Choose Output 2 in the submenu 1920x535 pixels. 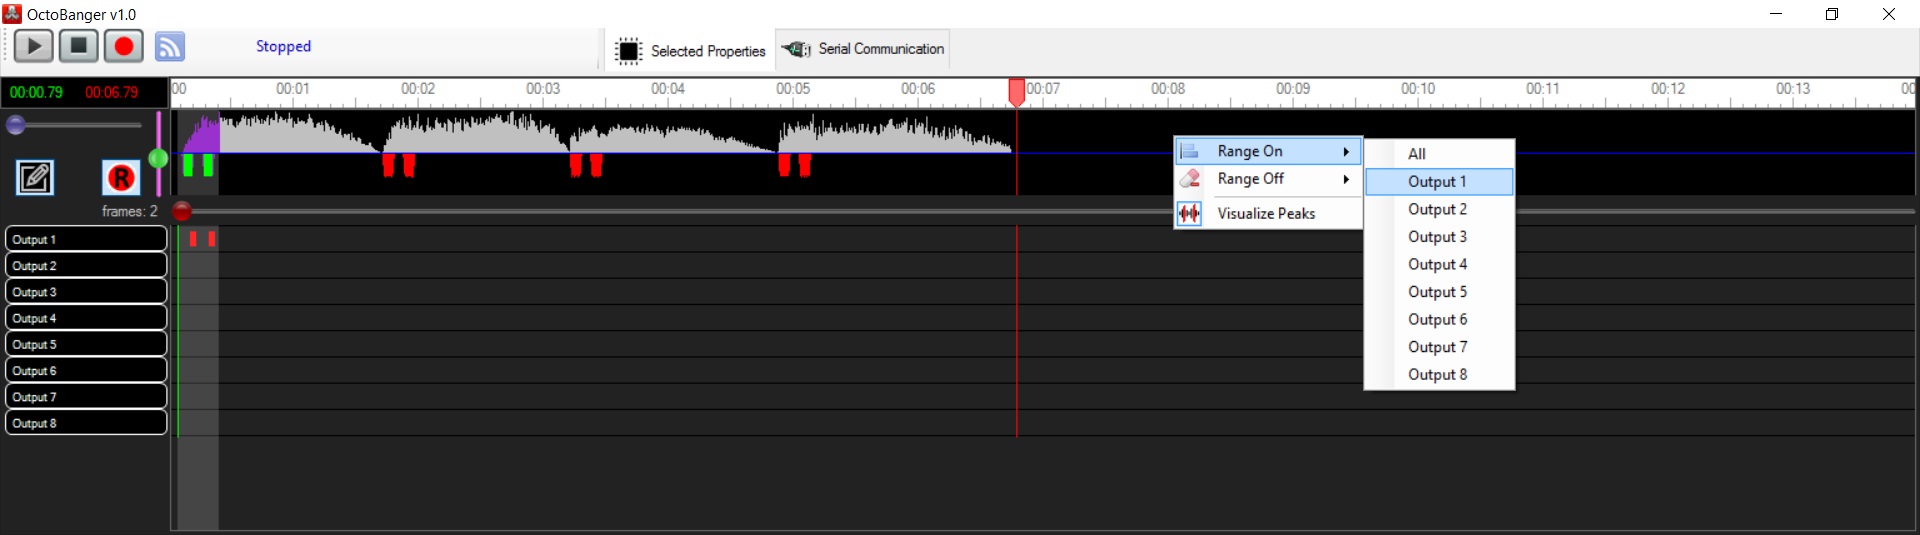tap(1440, 209)
